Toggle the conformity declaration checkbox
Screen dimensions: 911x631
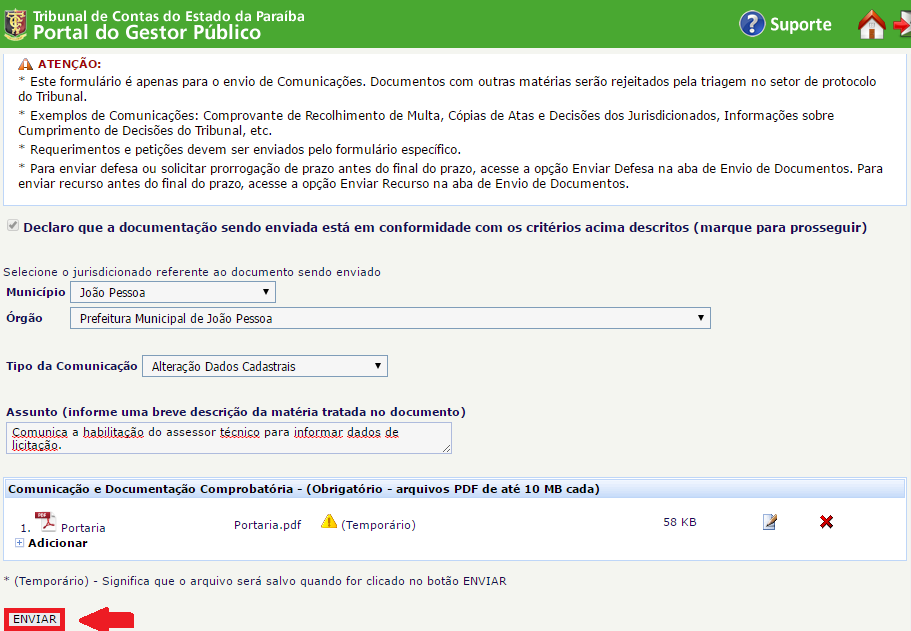coord(11,227)
